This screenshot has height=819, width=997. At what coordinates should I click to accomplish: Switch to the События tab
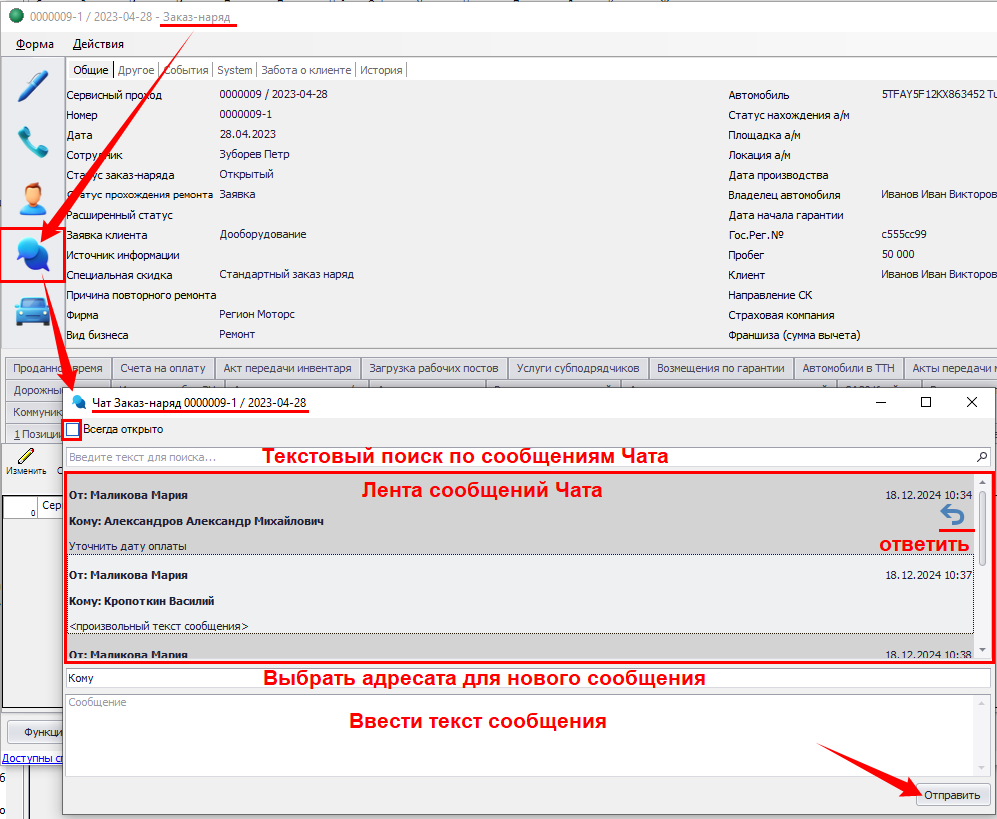click(x=186, y=70)
